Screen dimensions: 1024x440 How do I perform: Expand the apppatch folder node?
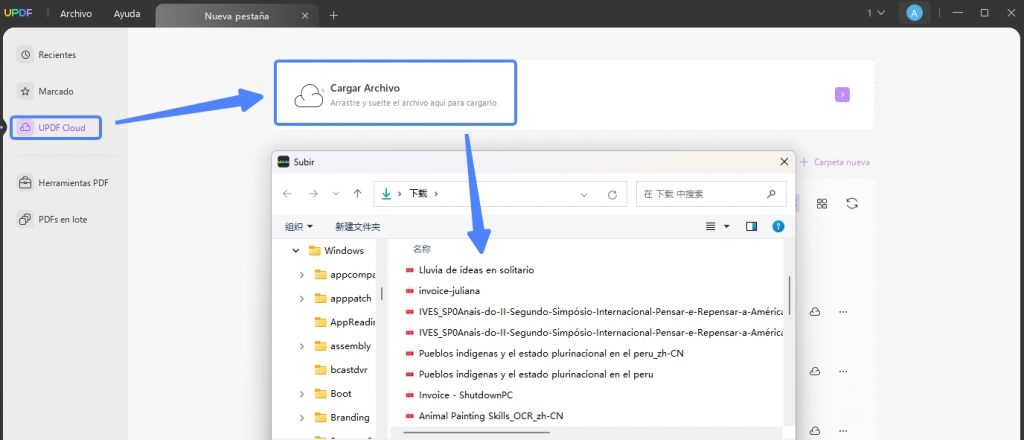click(x=302, y=298)
